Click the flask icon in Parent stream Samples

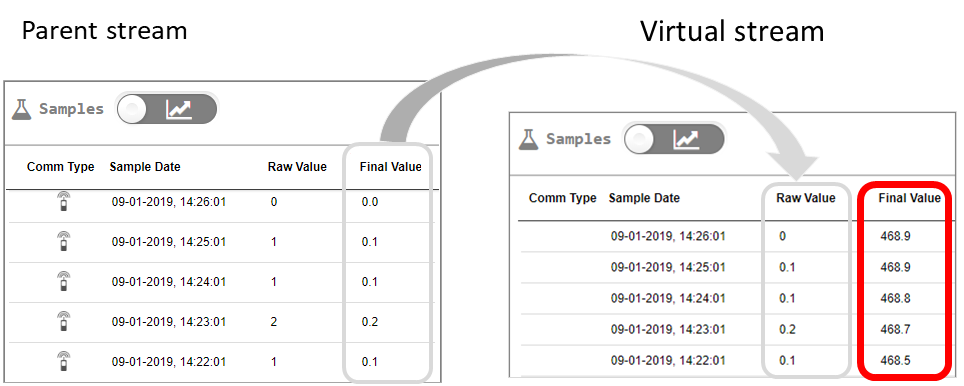point(22,109)
